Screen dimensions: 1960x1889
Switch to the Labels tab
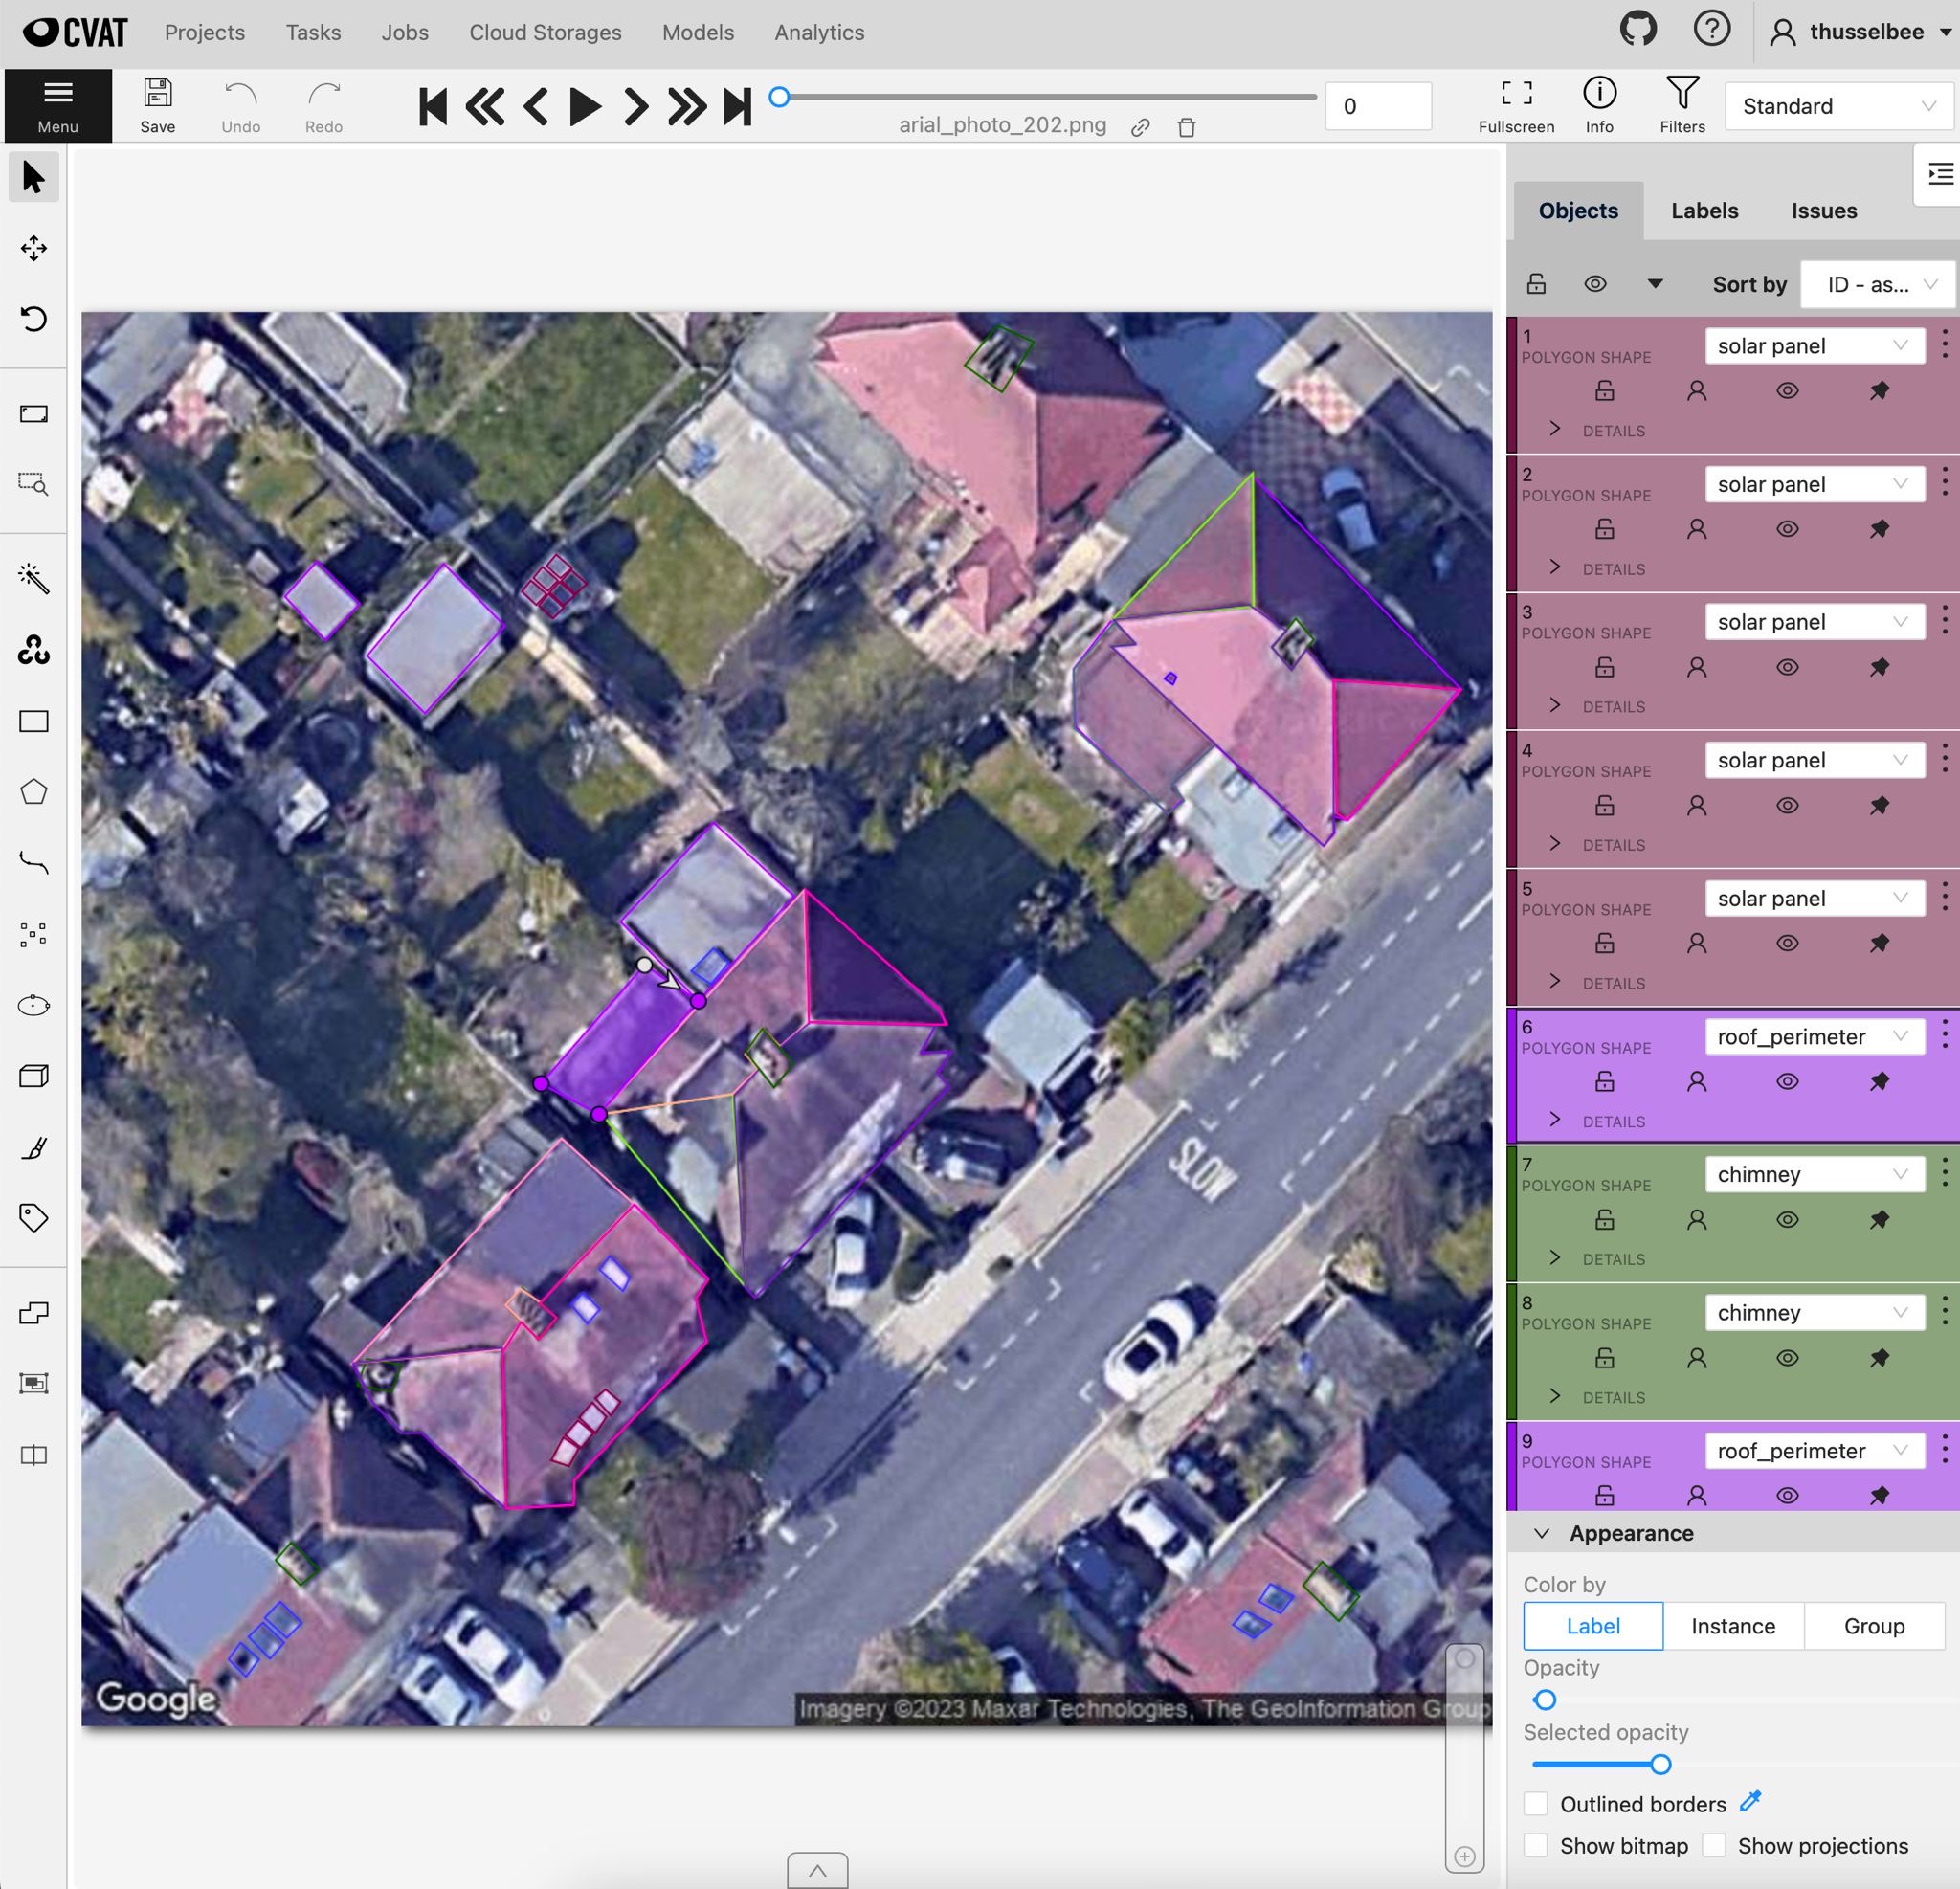1704,211
